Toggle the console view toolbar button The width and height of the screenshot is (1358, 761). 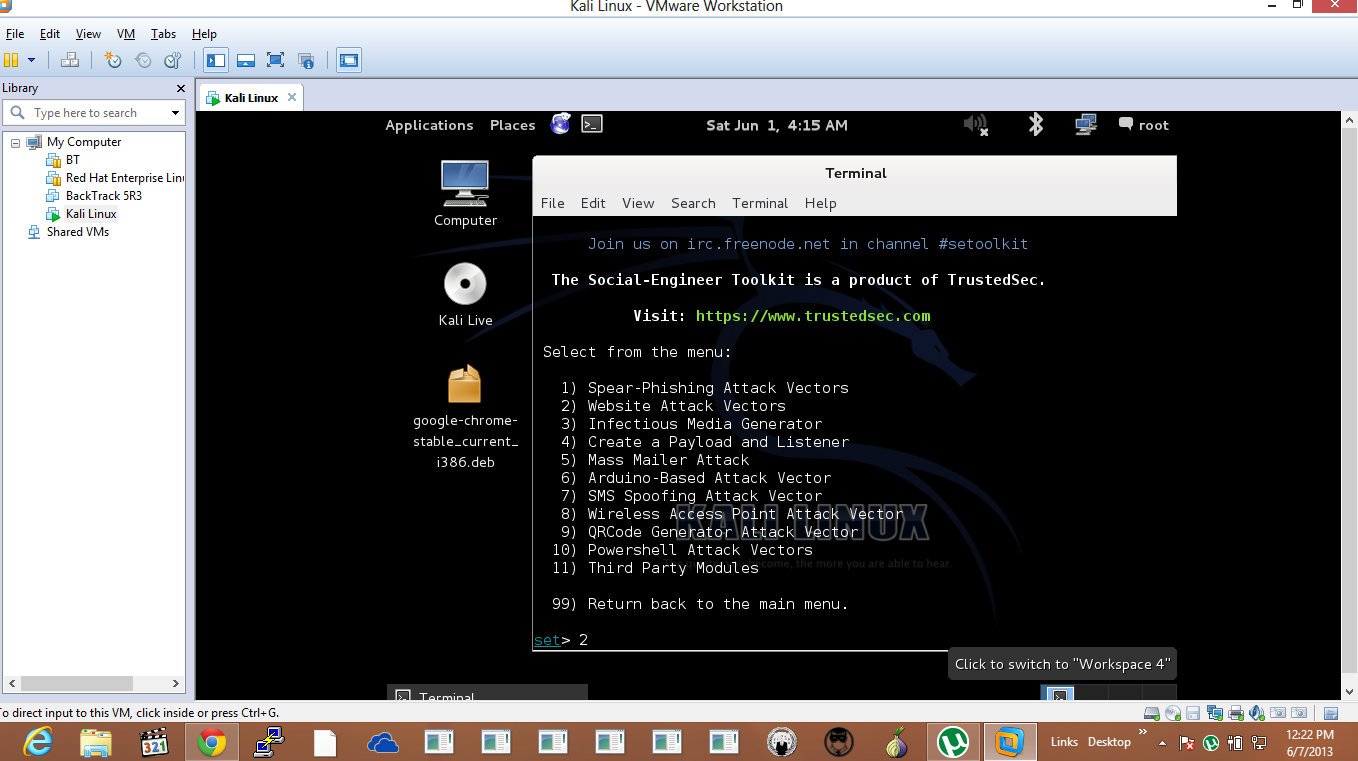coord(348,60)
